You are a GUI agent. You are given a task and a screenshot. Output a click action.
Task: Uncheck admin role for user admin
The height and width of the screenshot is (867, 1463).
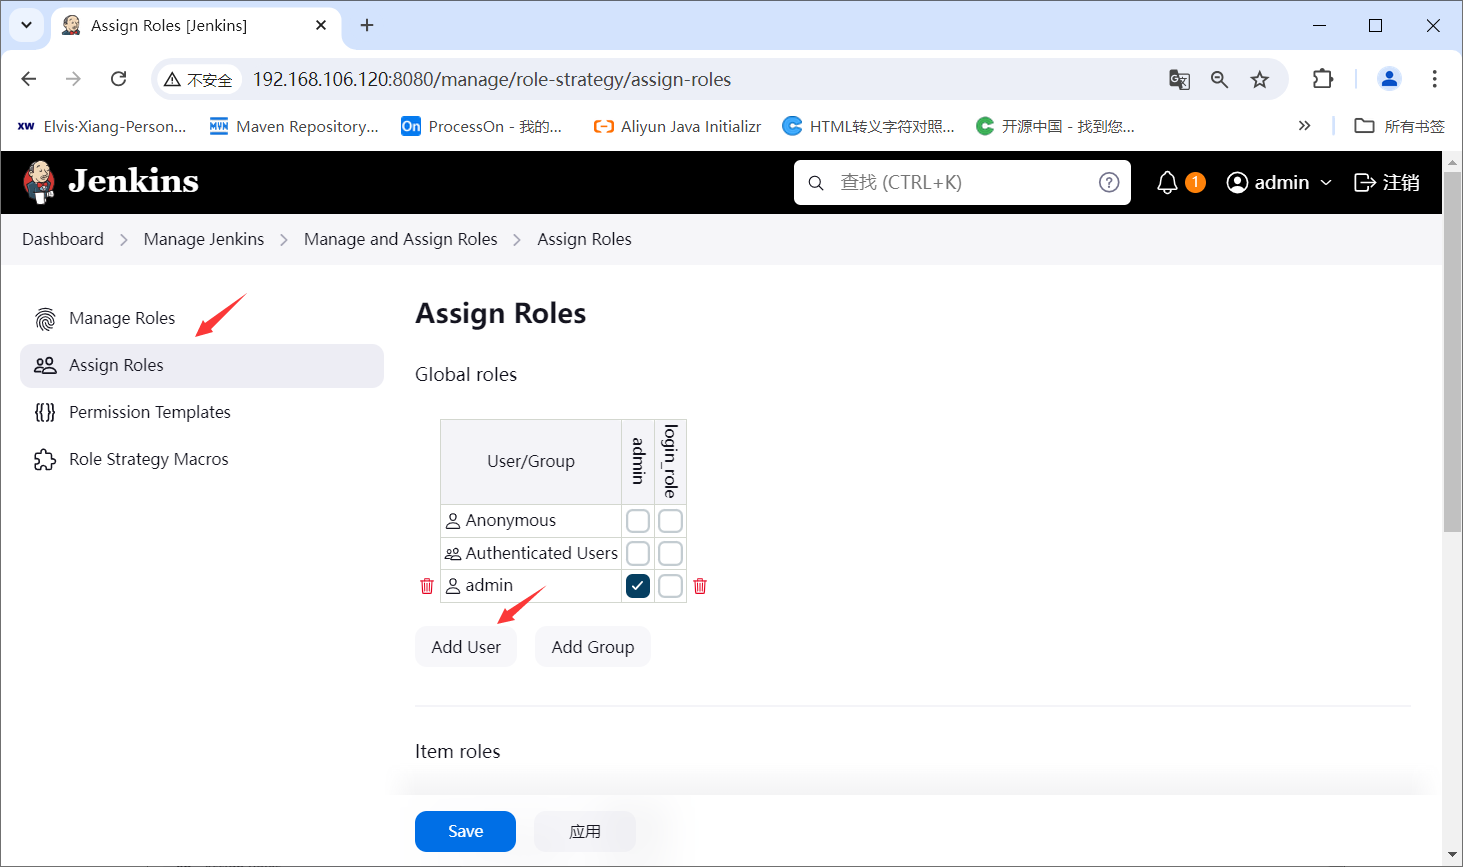point(638,586)
